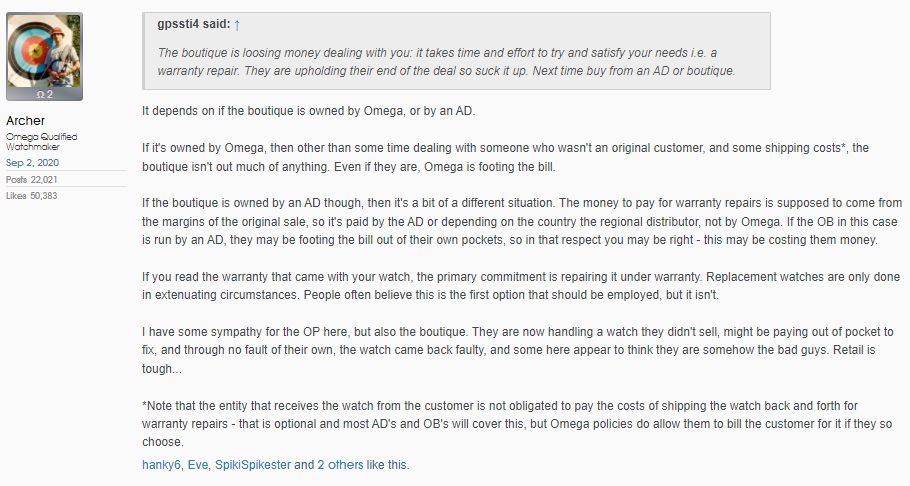
Task: Show the 2 others who liked this
Action: coord(340,465)
